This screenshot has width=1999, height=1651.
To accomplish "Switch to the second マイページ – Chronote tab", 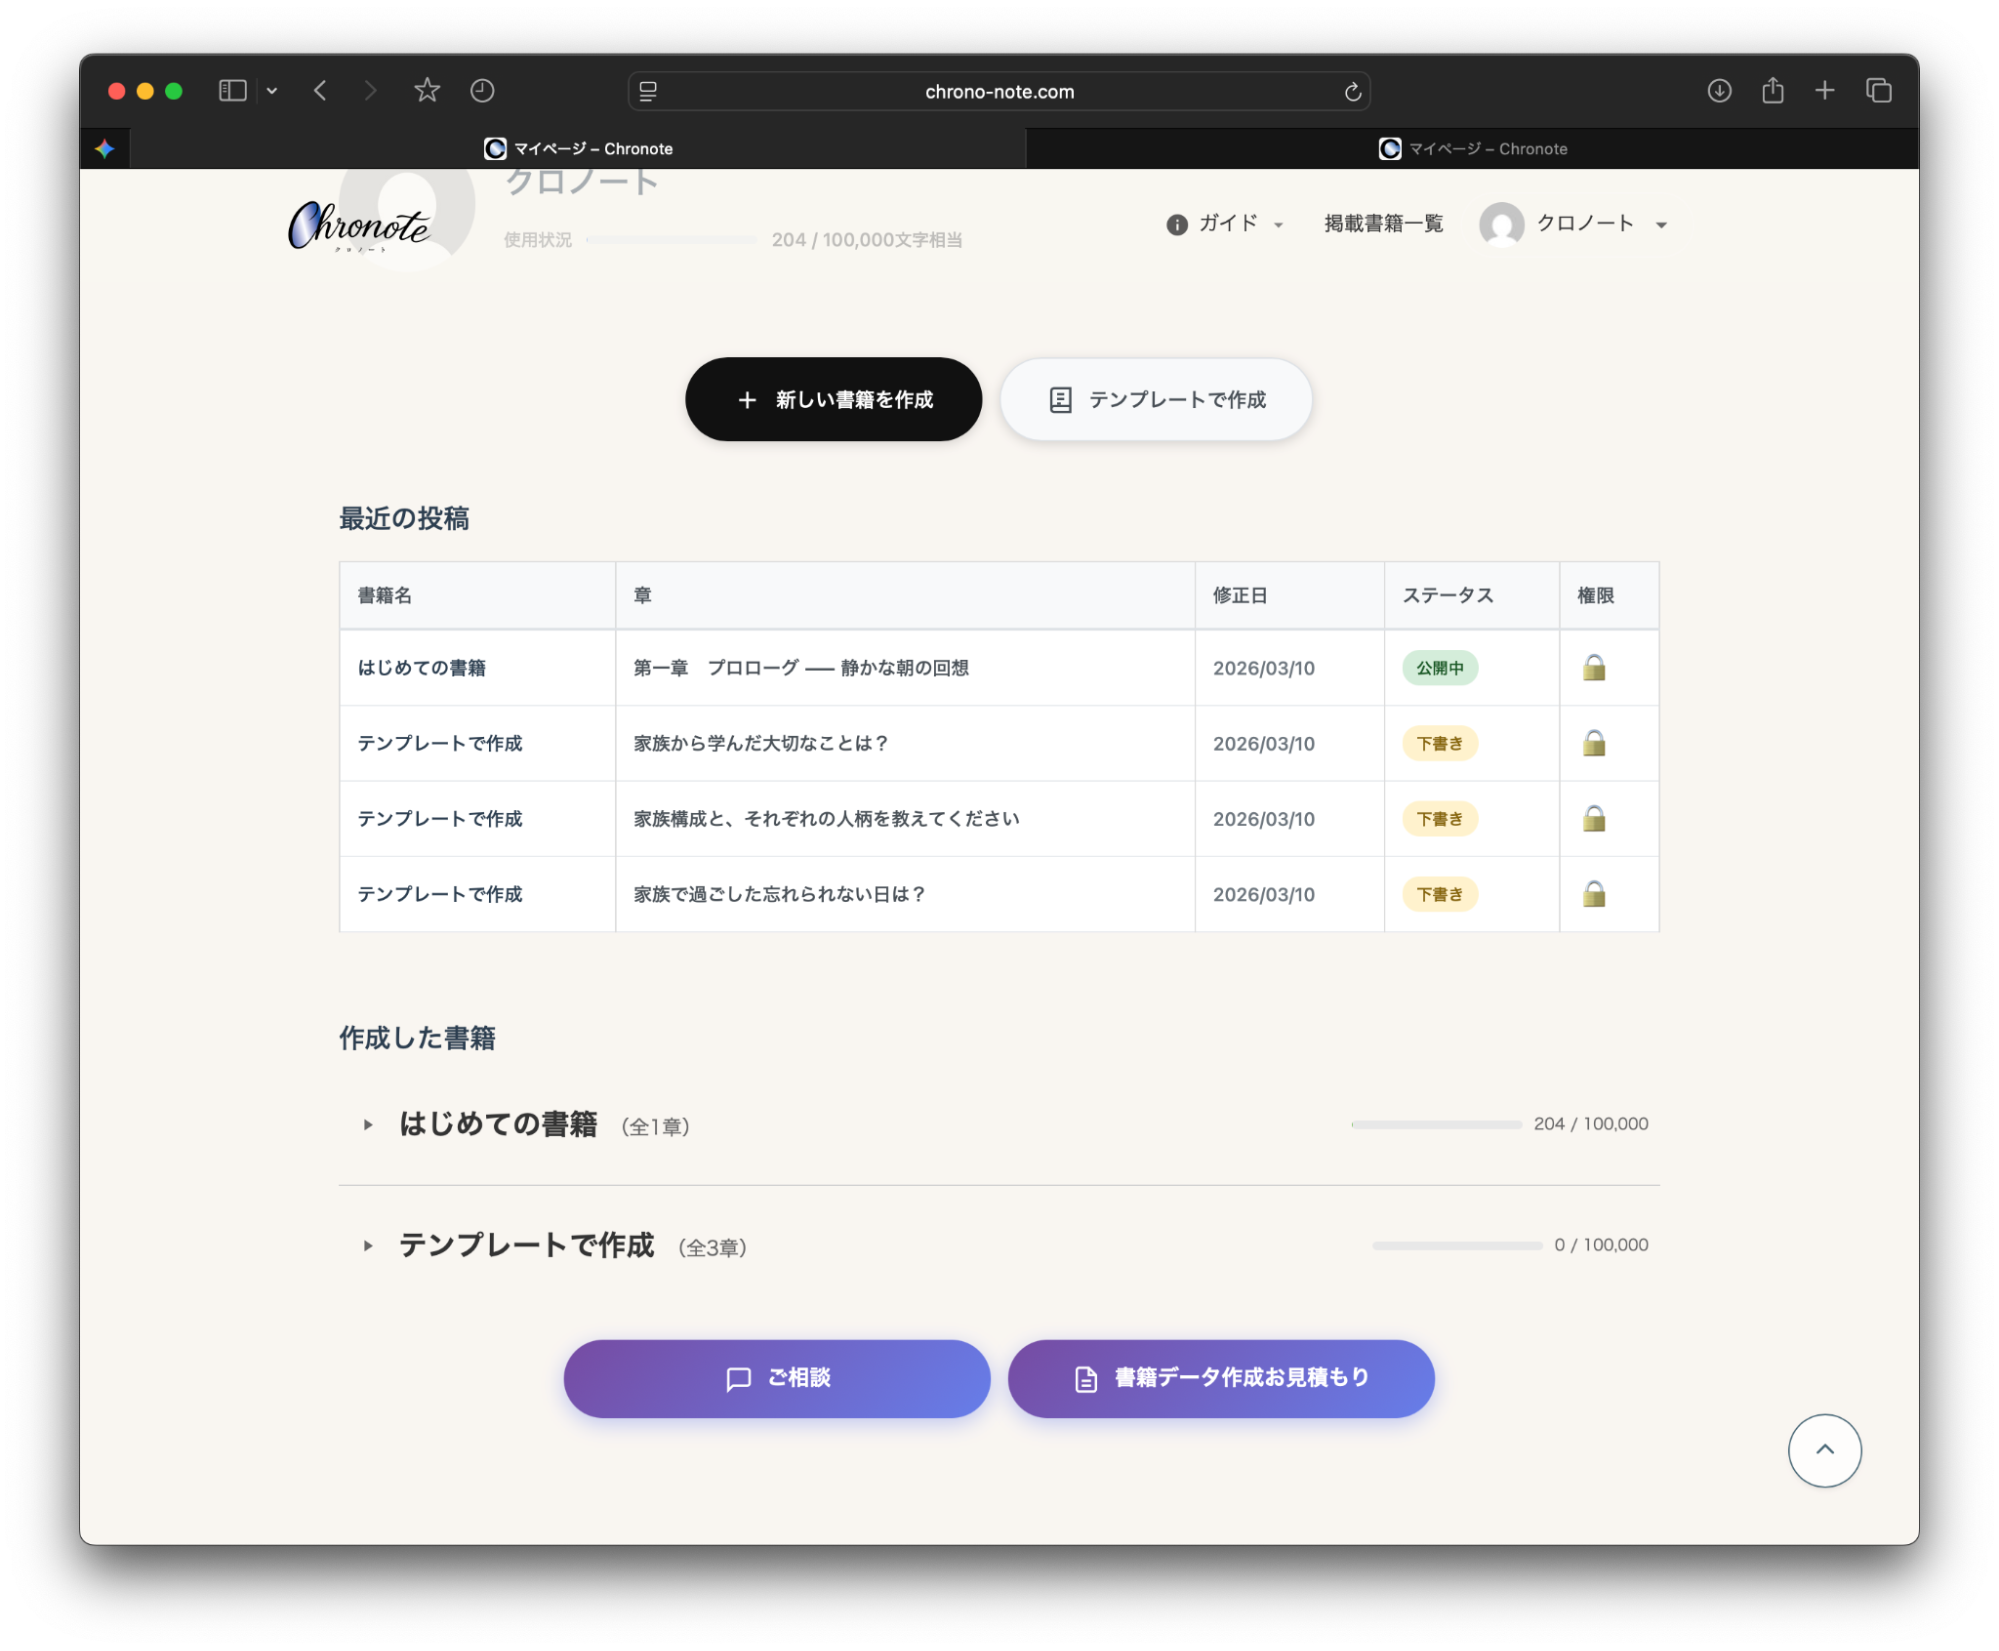I will (1475, 148).
